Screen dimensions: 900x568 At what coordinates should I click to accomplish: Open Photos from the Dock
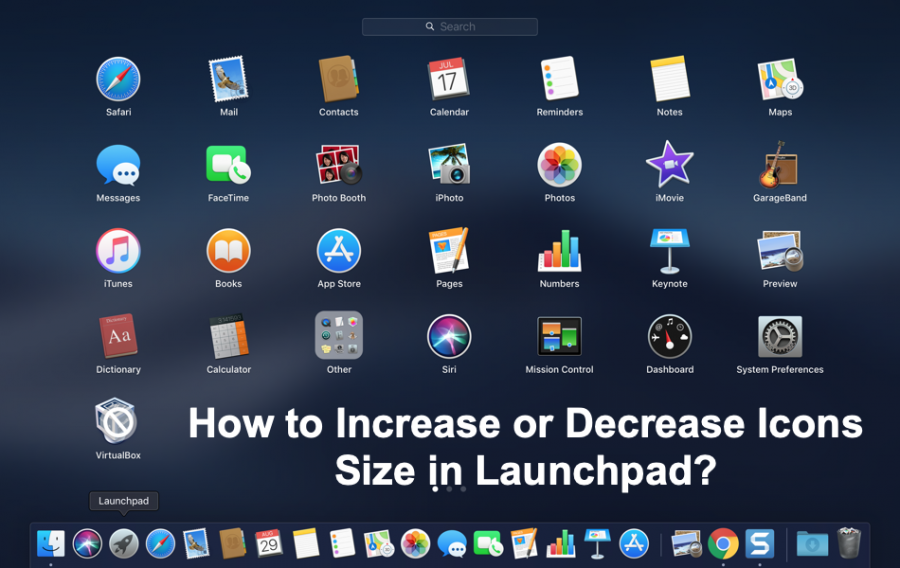tap(415, 543)
